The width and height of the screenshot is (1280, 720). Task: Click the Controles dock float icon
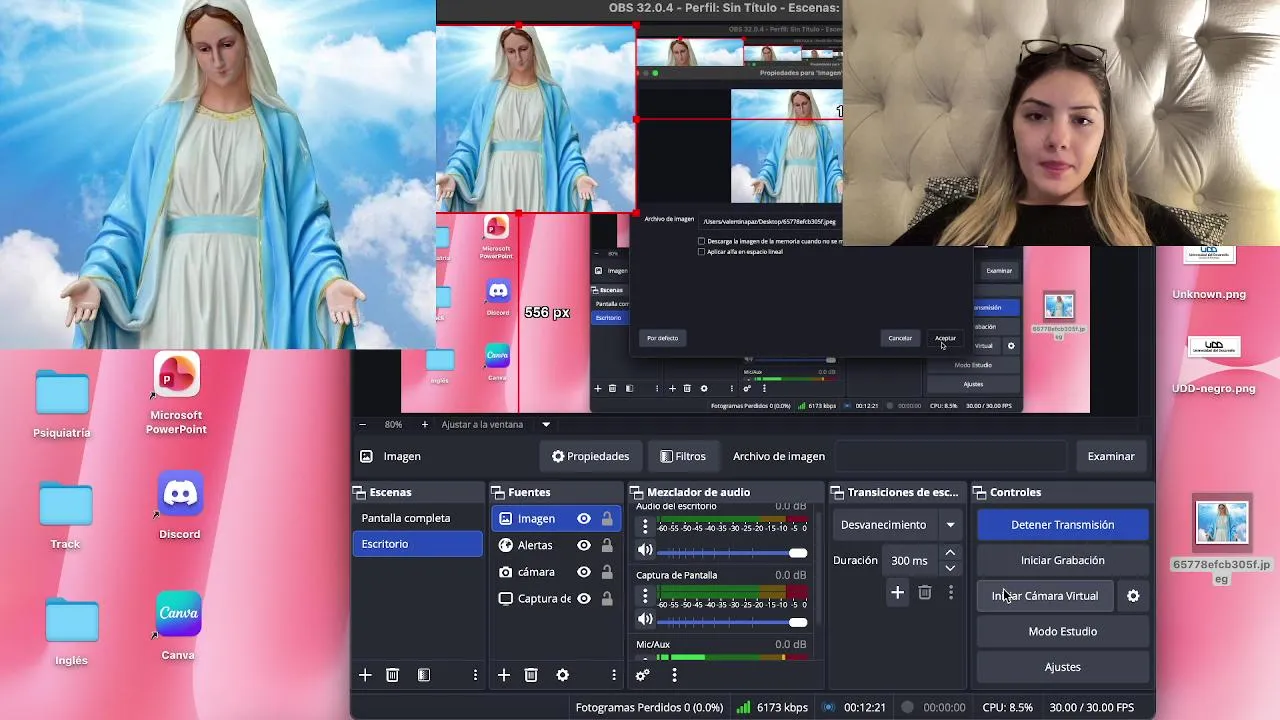pos(979,492)
